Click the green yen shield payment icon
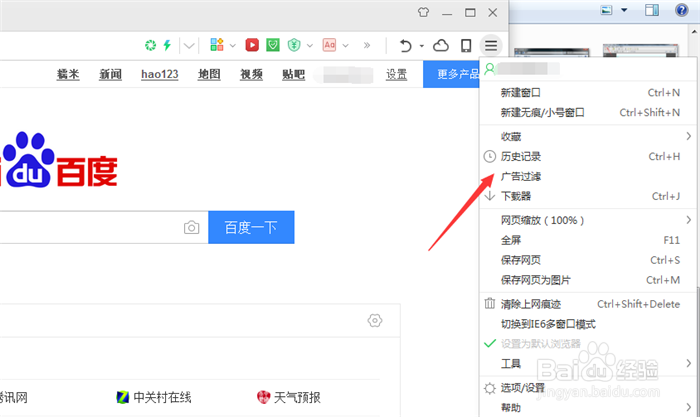 294,45
